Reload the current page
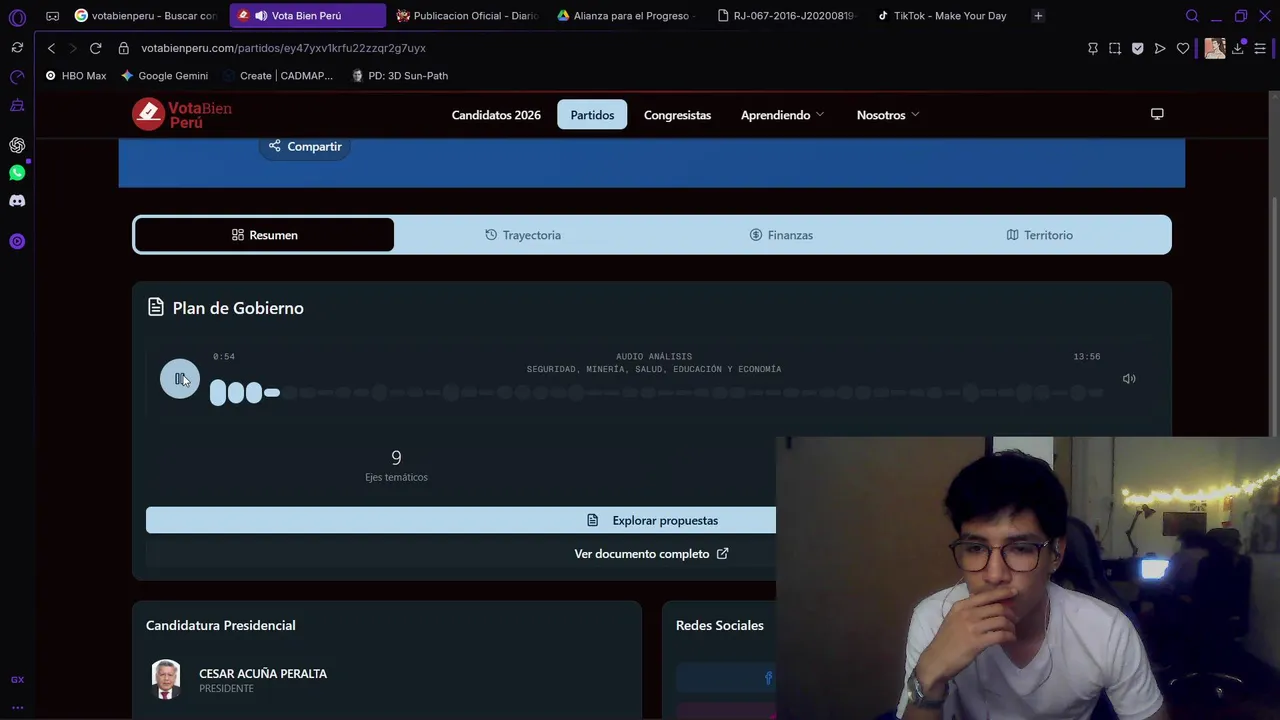This screenshot has height=720, width=1280. 95,48
